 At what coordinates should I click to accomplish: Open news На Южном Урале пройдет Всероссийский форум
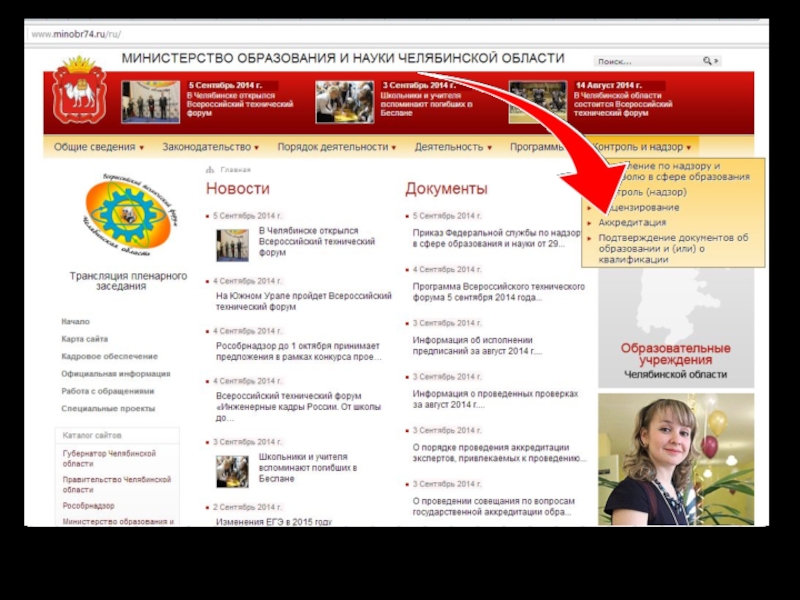304,301
